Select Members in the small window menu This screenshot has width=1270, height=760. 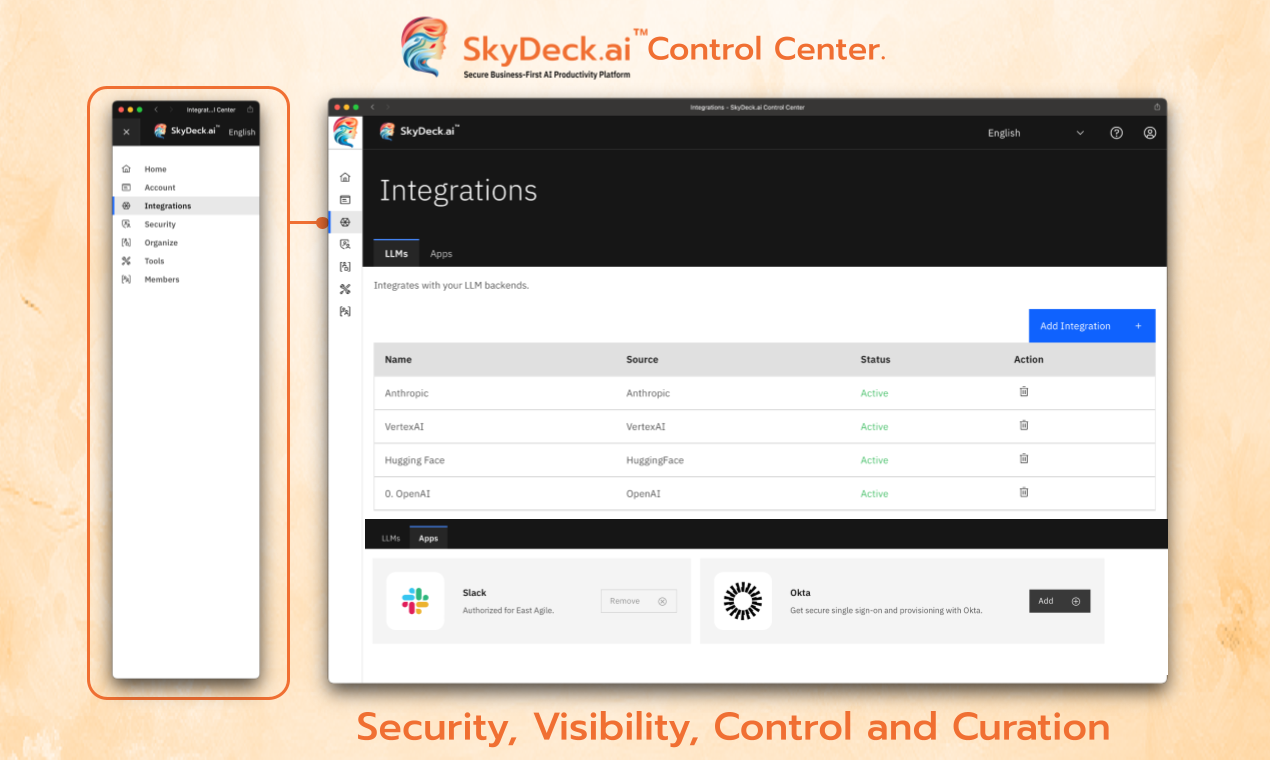(x=186, y=279)
